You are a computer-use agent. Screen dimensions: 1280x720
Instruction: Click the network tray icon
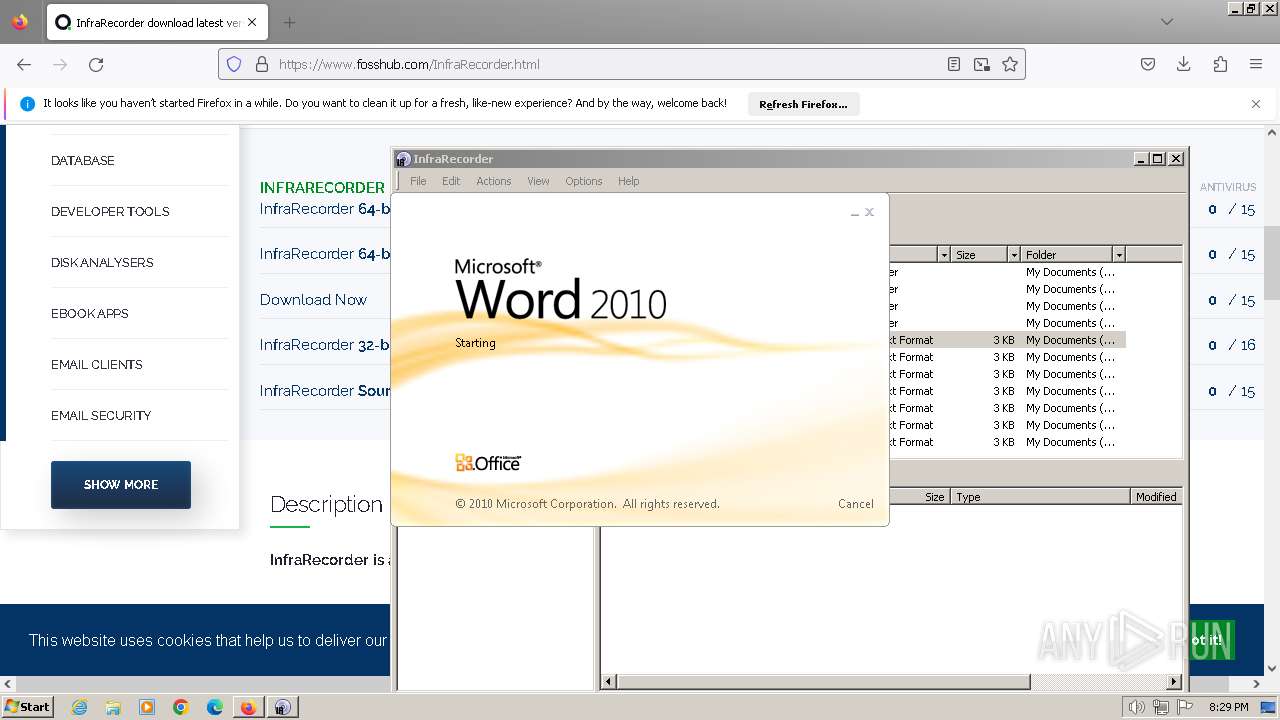tap(1161, 707)
